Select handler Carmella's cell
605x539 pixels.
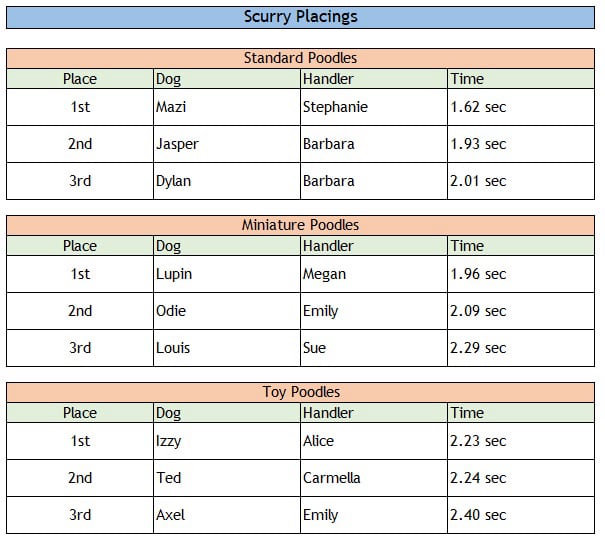click(373, 478)
